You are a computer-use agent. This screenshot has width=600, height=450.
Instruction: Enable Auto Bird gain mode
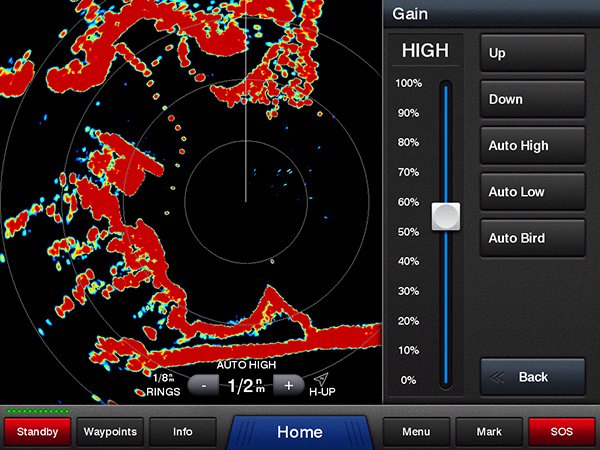click(x=532, y=238)
